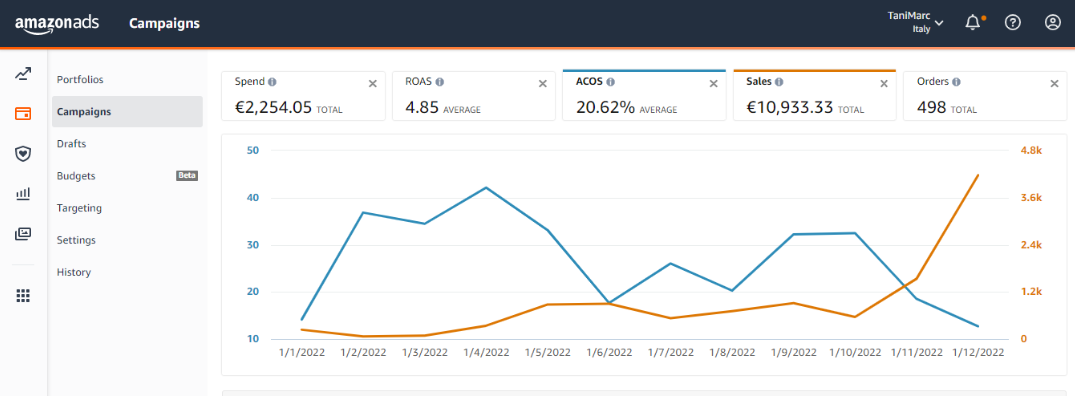Show info tooltip for Spend
This screenshot has width=1075, height=396.
(x=272, y=82)
